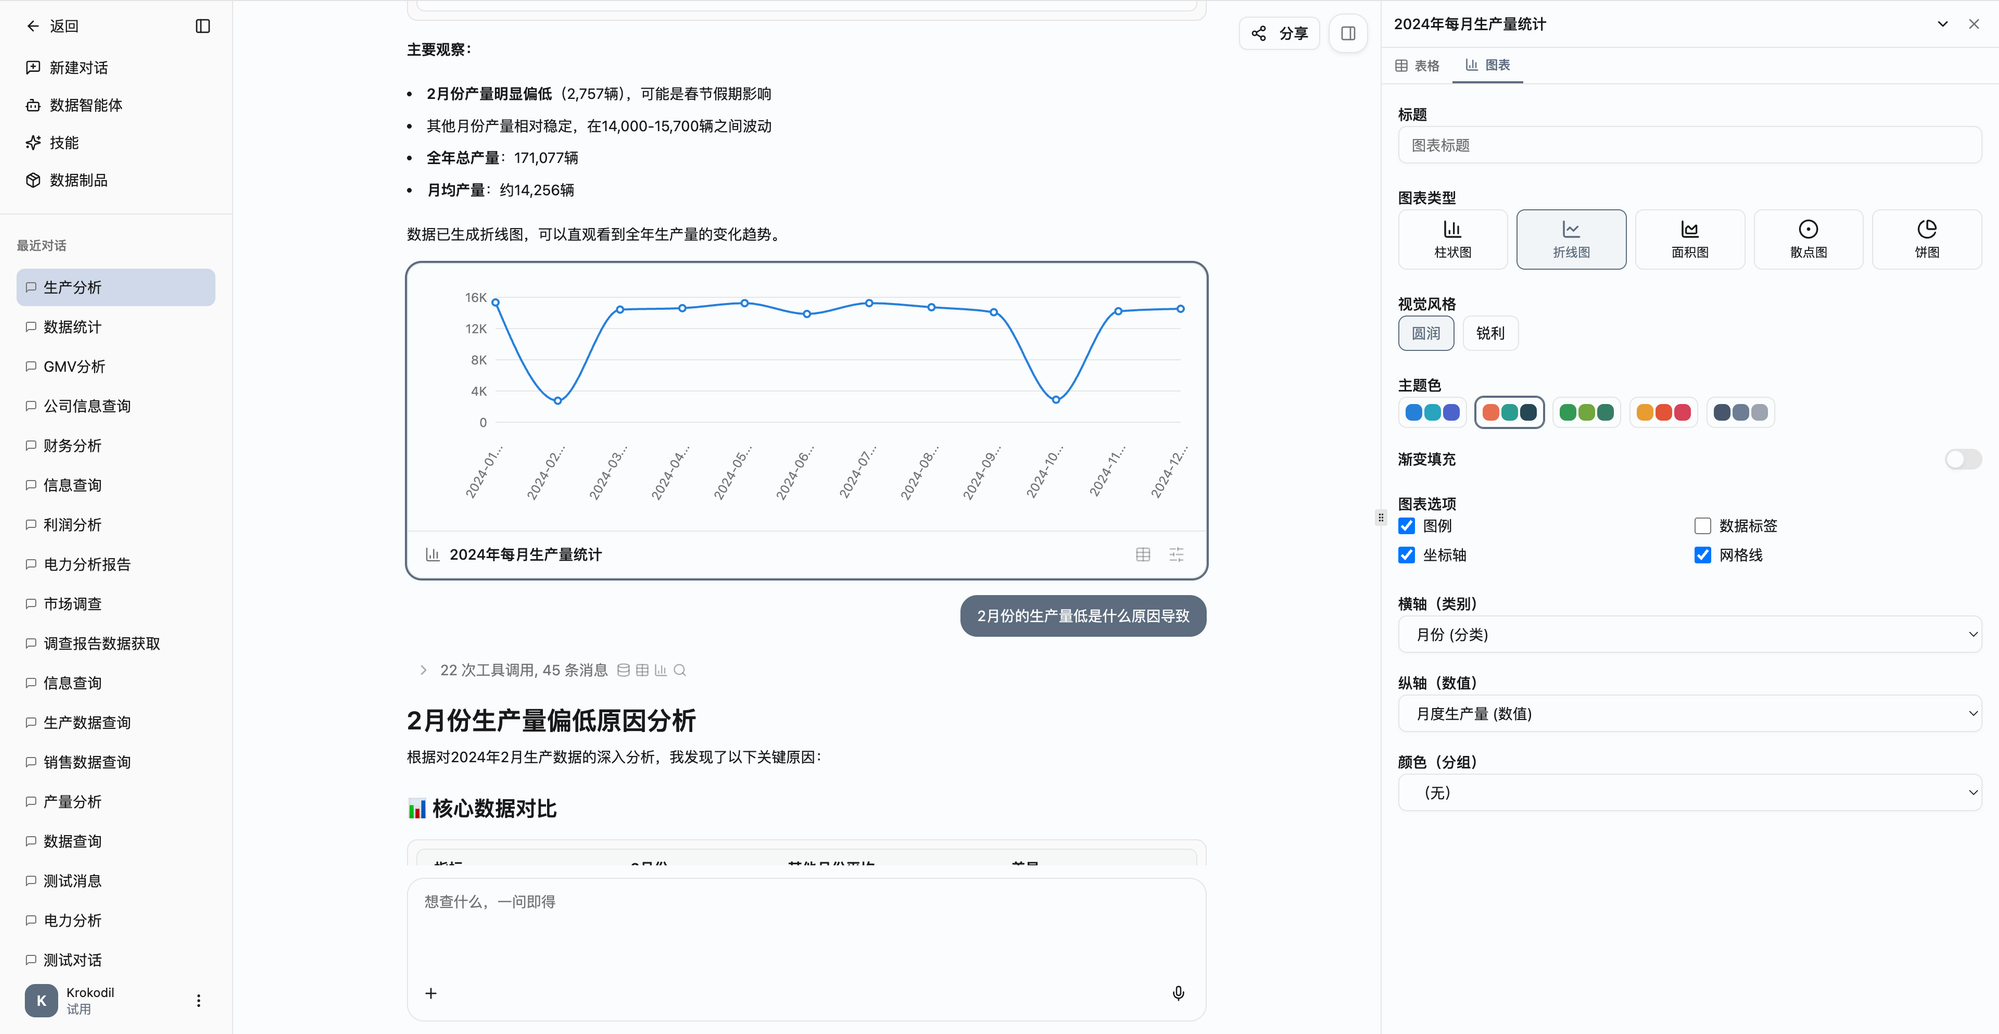The width and height of the screenshot is (1999, 1034).
Task: Select the 饼图 pie chart type
Action: [x=1926, y=239]
